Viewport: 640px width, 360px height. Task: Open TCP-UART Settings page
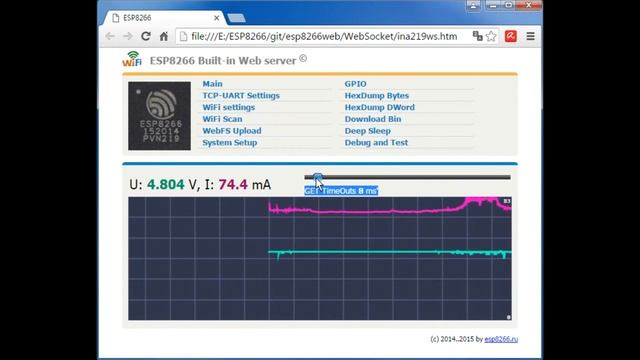point(241,96)
